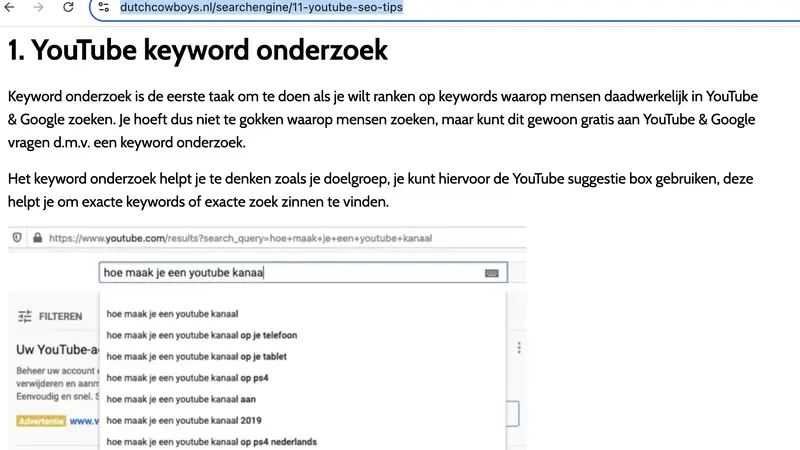Click the filter sliders icon beside FILTEREN
800x450 pixels.
click(24, 316)
